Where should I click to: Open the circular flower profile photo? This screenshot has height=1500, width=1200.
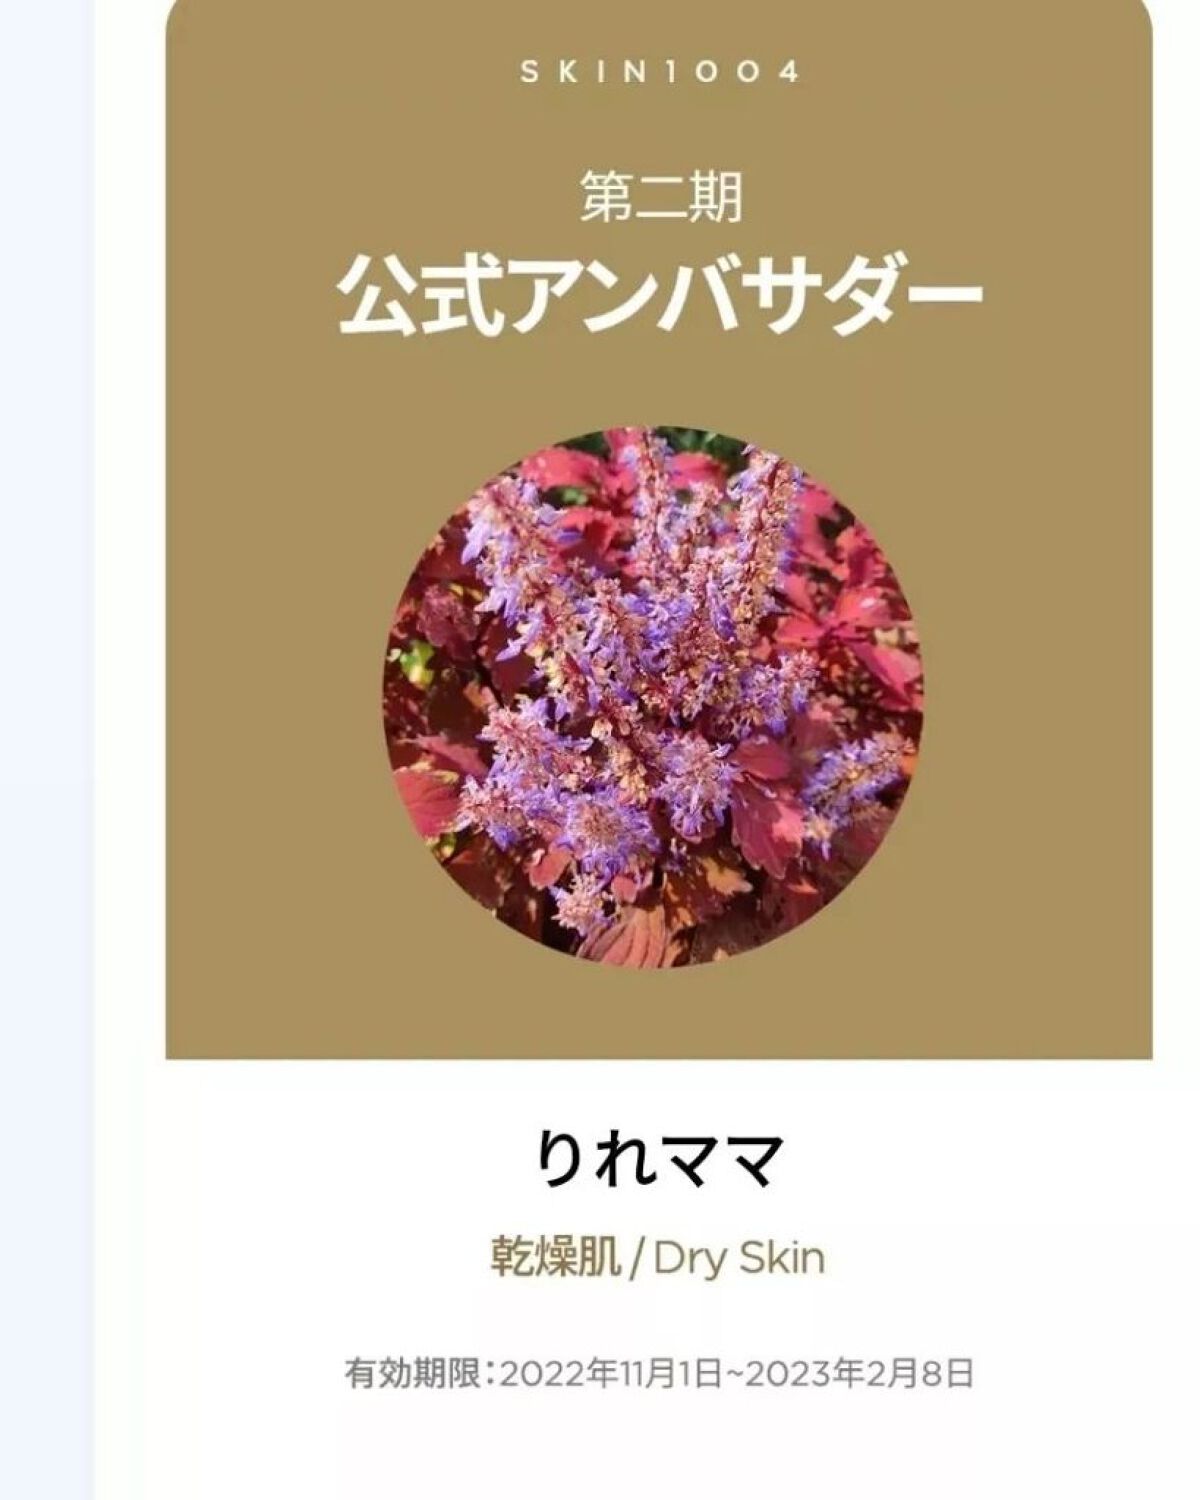pos(653,698)
